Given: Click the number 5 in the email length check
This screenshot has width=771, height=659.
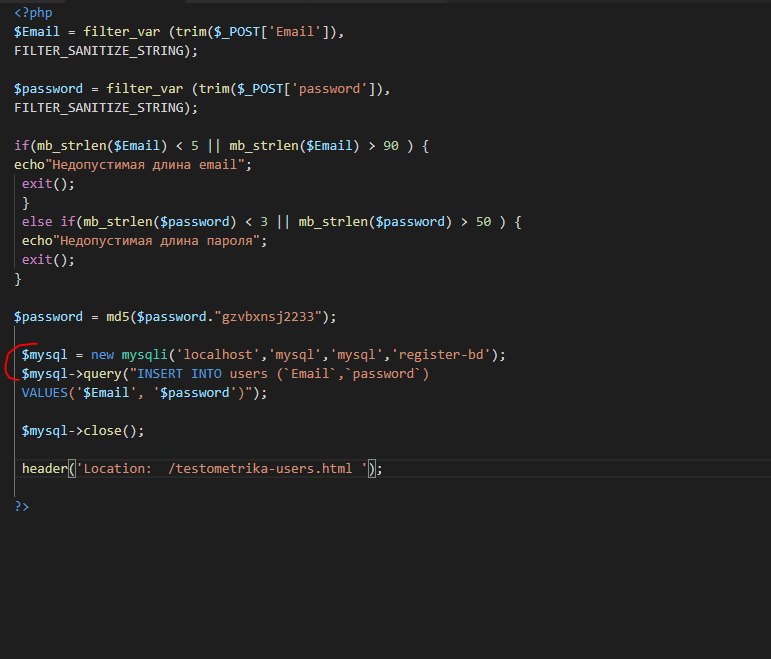Looking at the screenshot, I should pyautogui.click(x=195, y=146).
